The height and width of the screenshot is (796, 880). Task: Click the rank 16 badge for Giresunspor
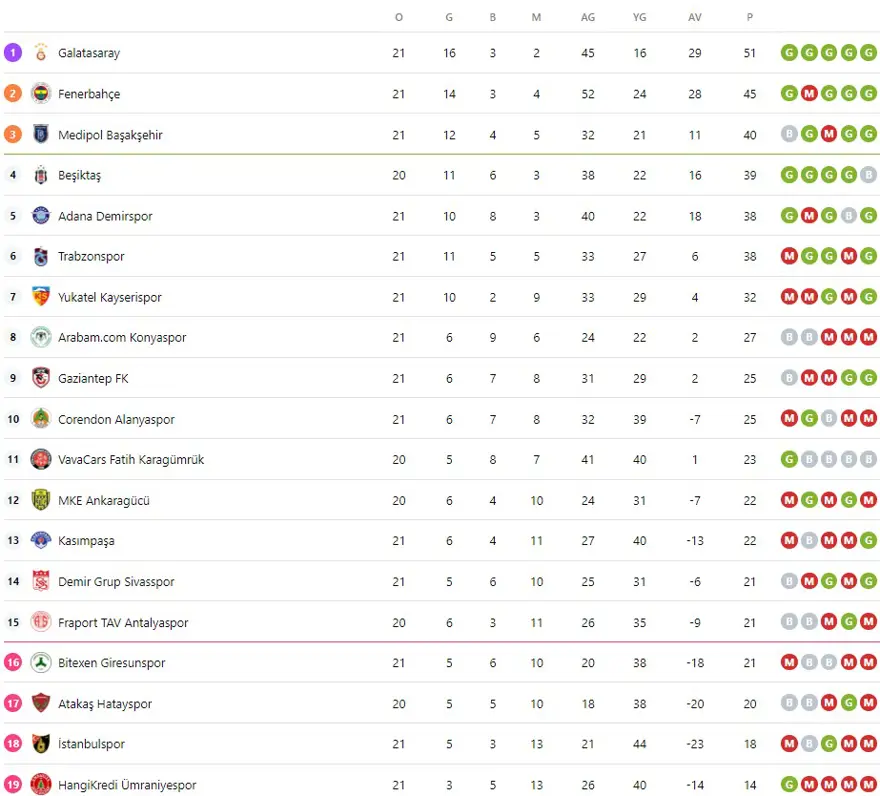[x=13, y=663]
